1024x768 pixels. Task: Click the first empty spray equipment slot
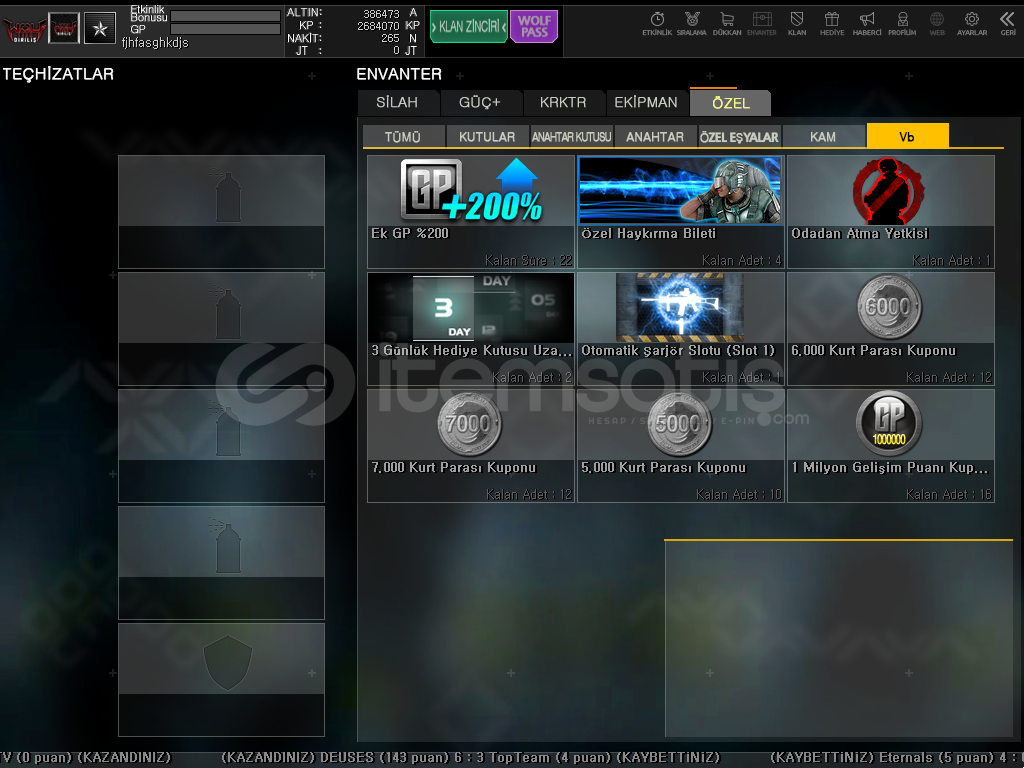221,212
